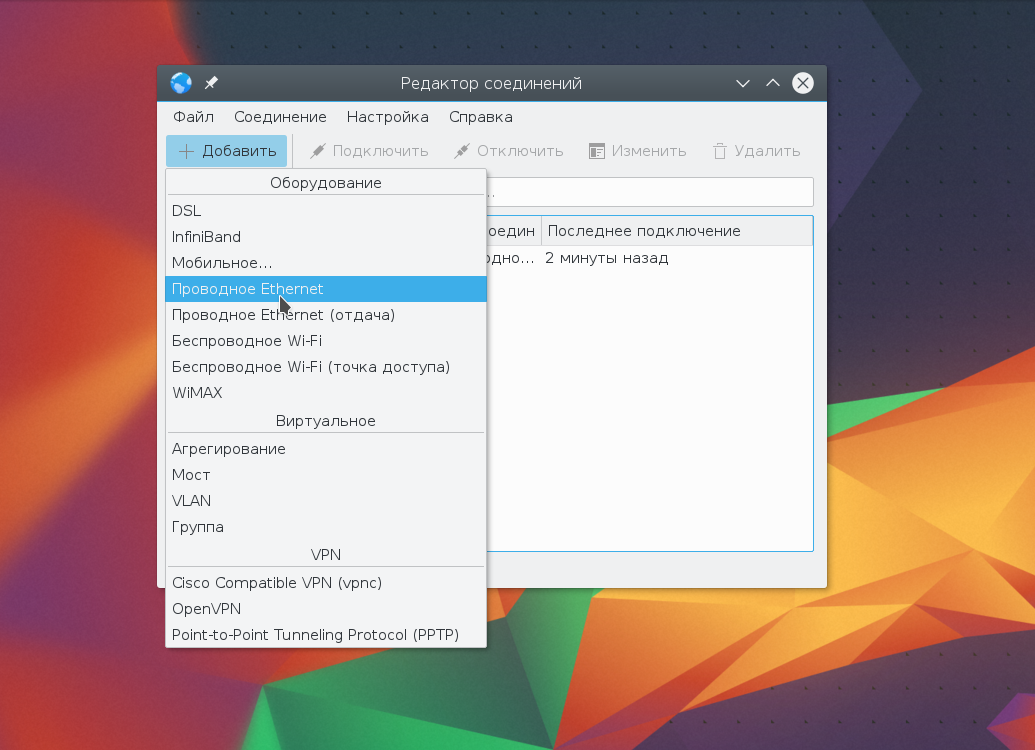The height and width of the screenshot is (750, 1035).
Task: Select DSL from the connection type list
Action: pos(186,211)
